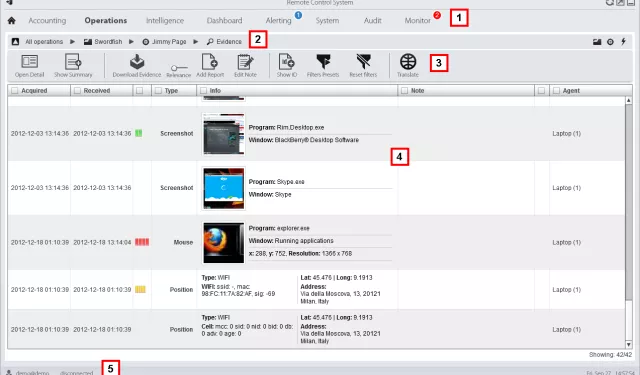Click the user icon in status bar

pos(9,372)
